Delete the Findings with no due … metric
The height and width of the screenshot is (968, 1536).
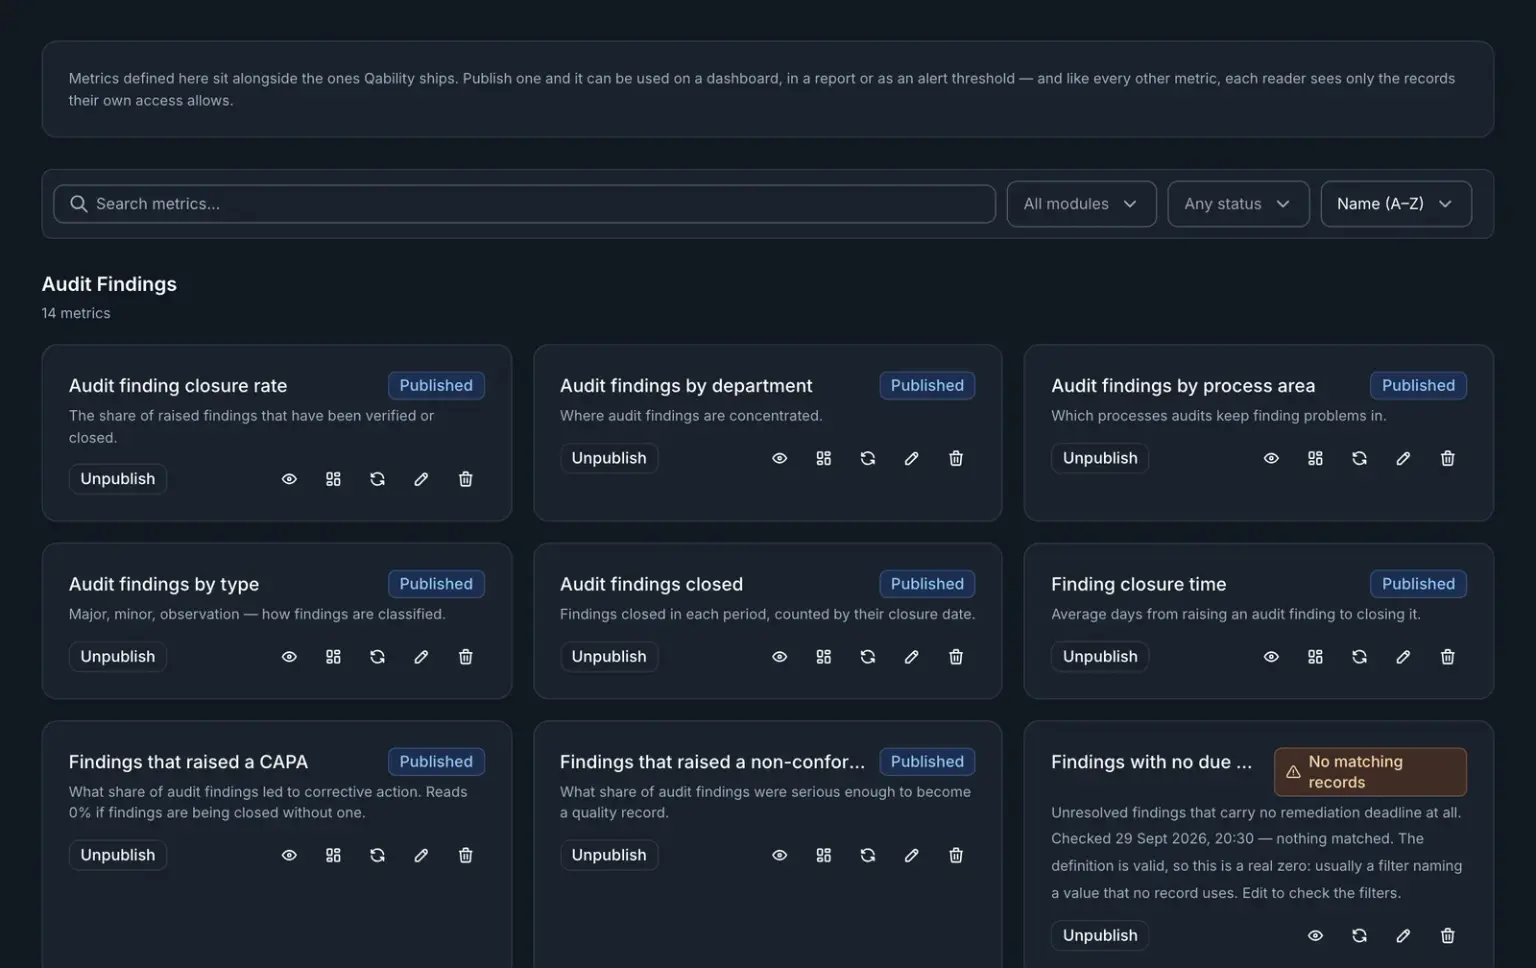click(1447, 936)
